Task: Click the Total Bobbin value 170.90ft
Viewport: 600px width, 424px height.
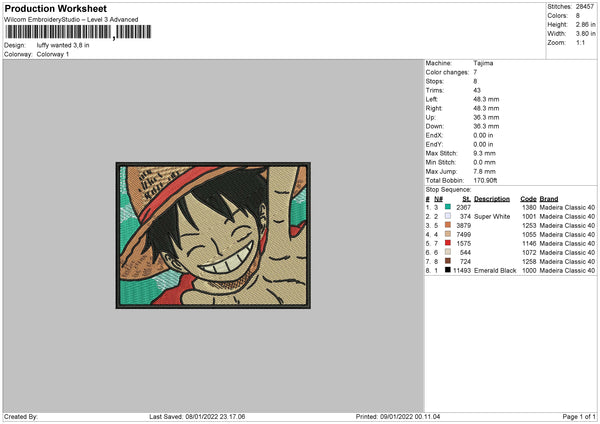Action: click(485, 180)
